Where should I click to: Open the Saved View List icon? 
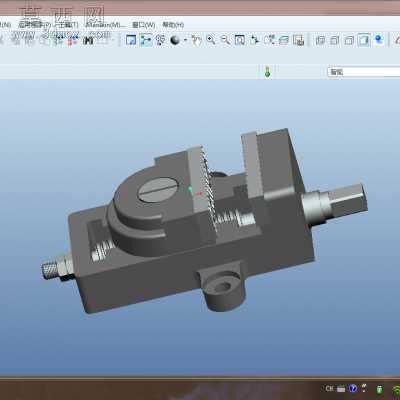269,40
